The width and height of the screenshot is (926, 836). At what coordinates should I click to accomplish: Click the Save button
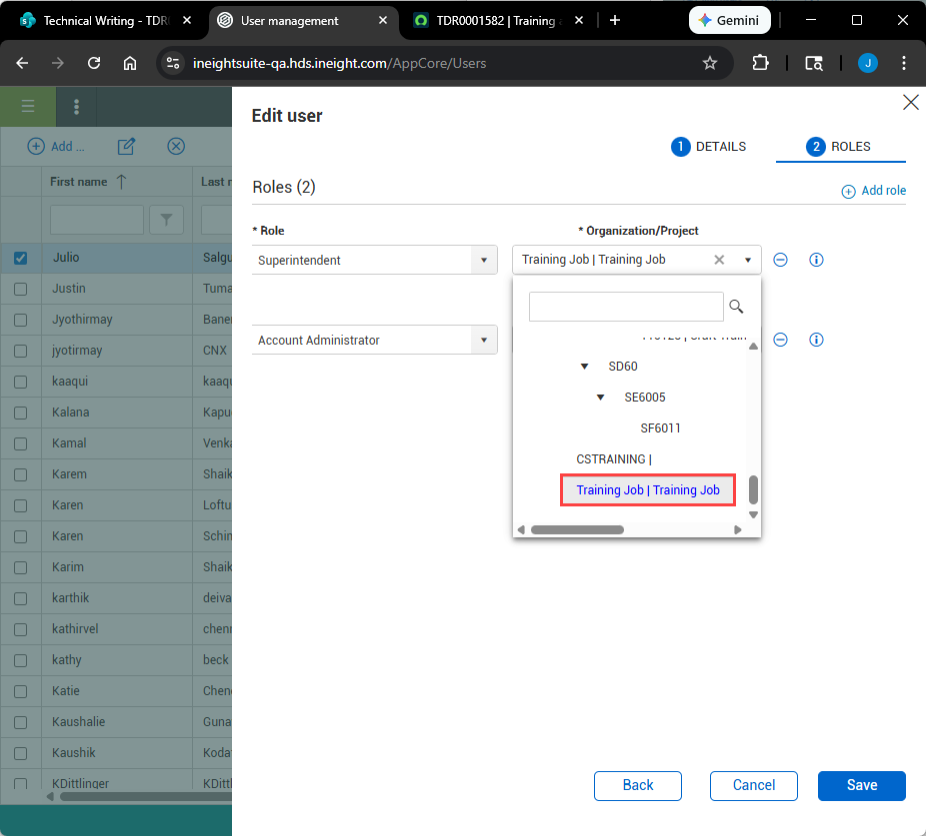(861, 785)
